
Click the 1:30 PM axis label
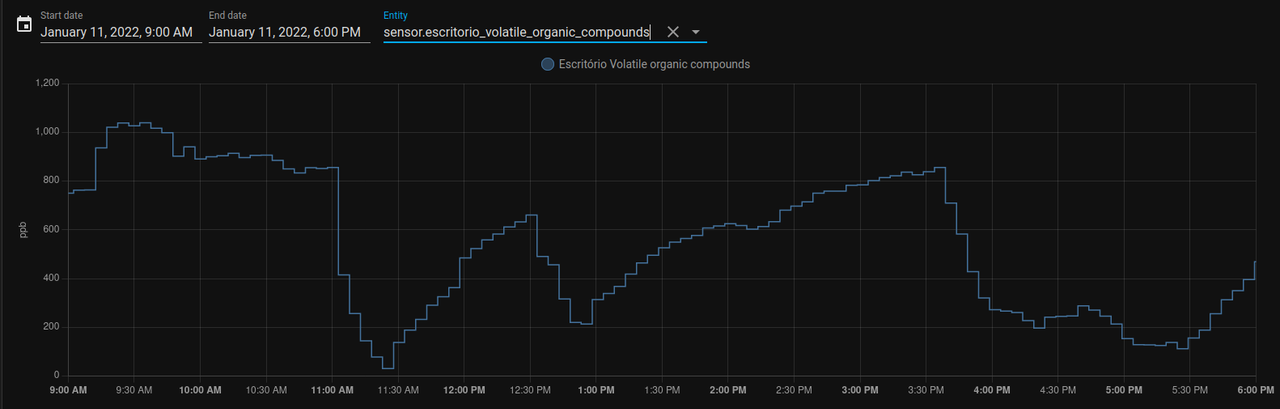click(x=662, y=390)
